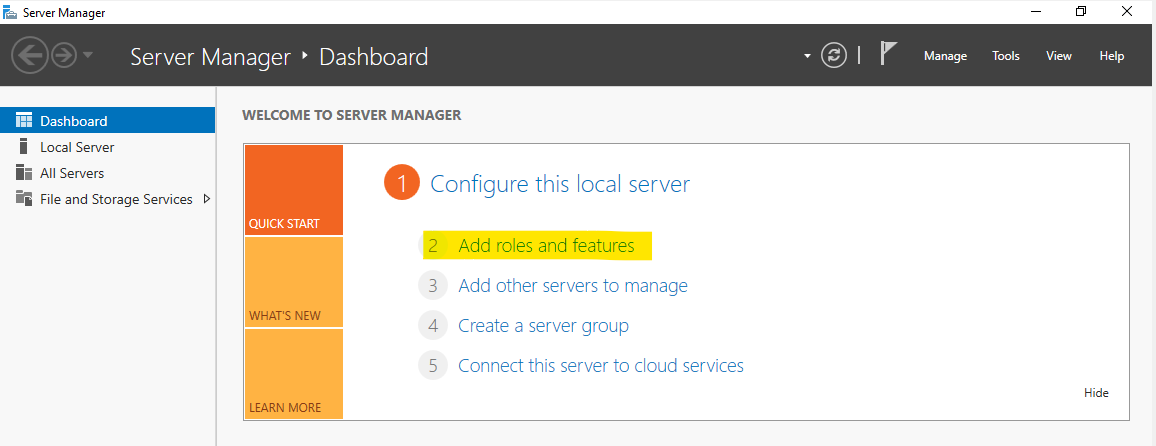1156x446 pixels.
Task: Open the navigation history dropdown arrow
Action: [88, 55]
